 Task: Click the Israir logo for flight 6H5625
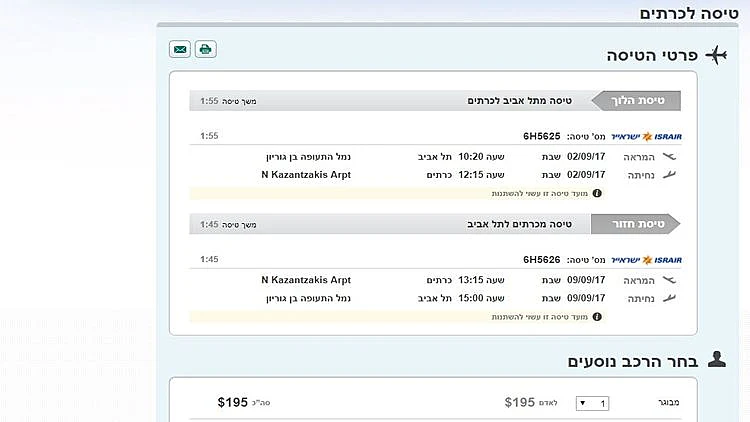point(661,136)
